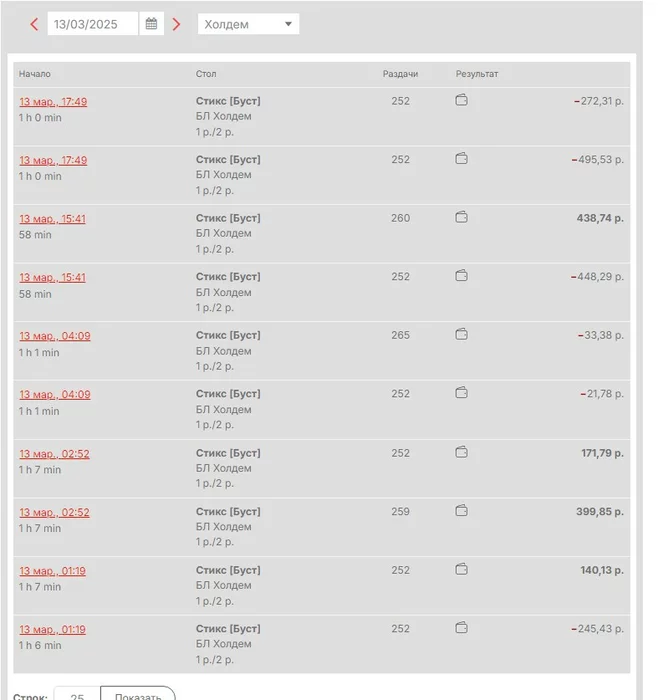This screenshot has height=700, width=658.
Task: Click wallet icon in the −245,43 р. row
Action: click(462, 628)
